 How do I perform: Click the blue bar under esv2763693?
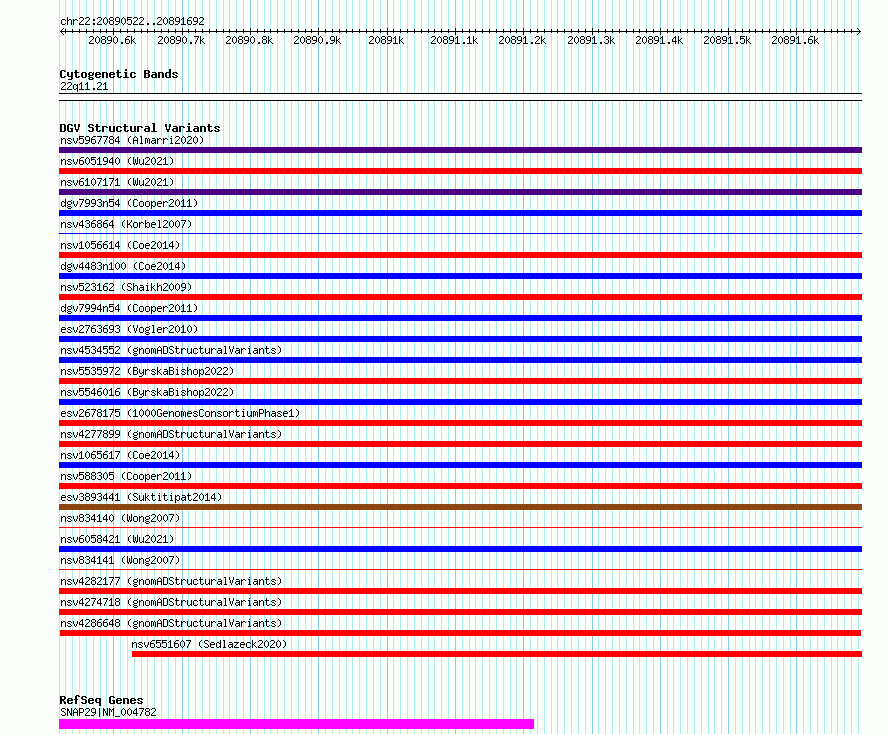click(x=460, y=339)
